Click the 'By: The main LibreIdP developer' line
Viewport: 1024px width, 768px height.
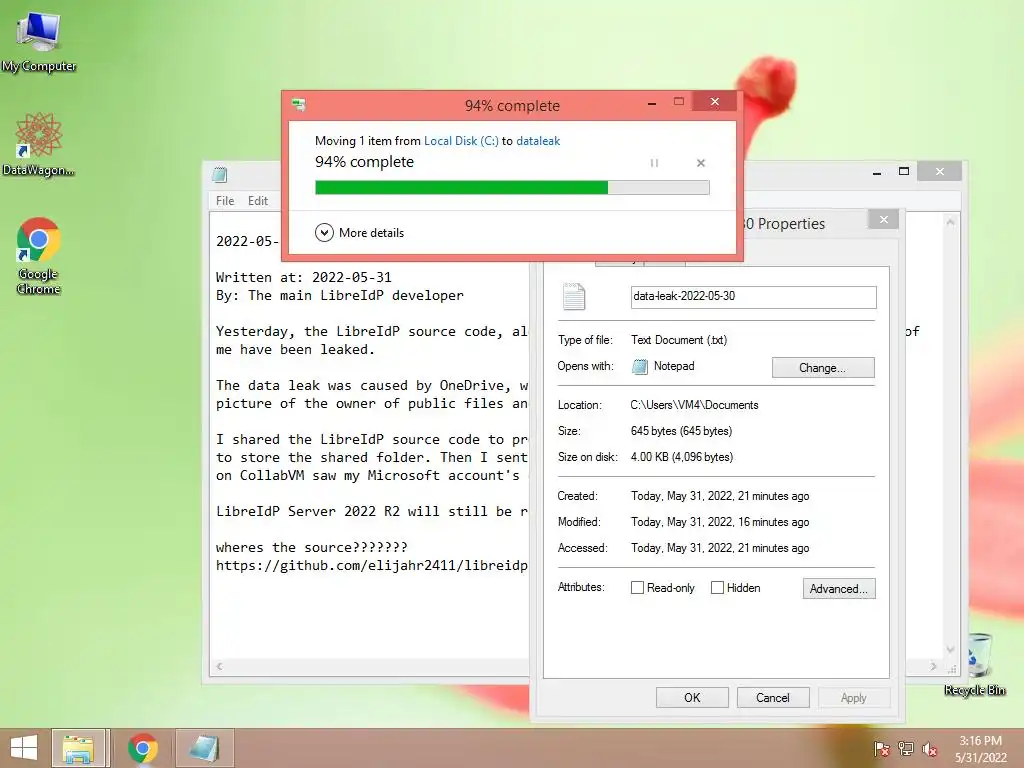(x=340, y=296)
